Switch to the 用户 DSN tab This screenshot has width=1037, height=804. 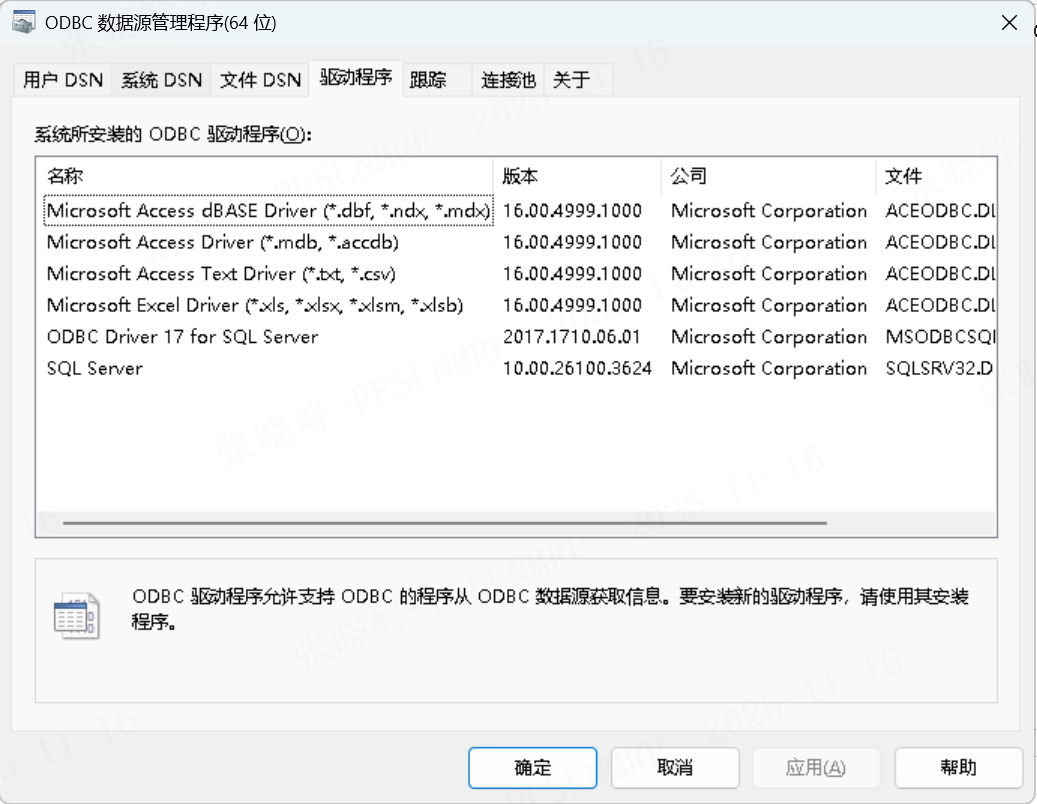tap(63, 80)
